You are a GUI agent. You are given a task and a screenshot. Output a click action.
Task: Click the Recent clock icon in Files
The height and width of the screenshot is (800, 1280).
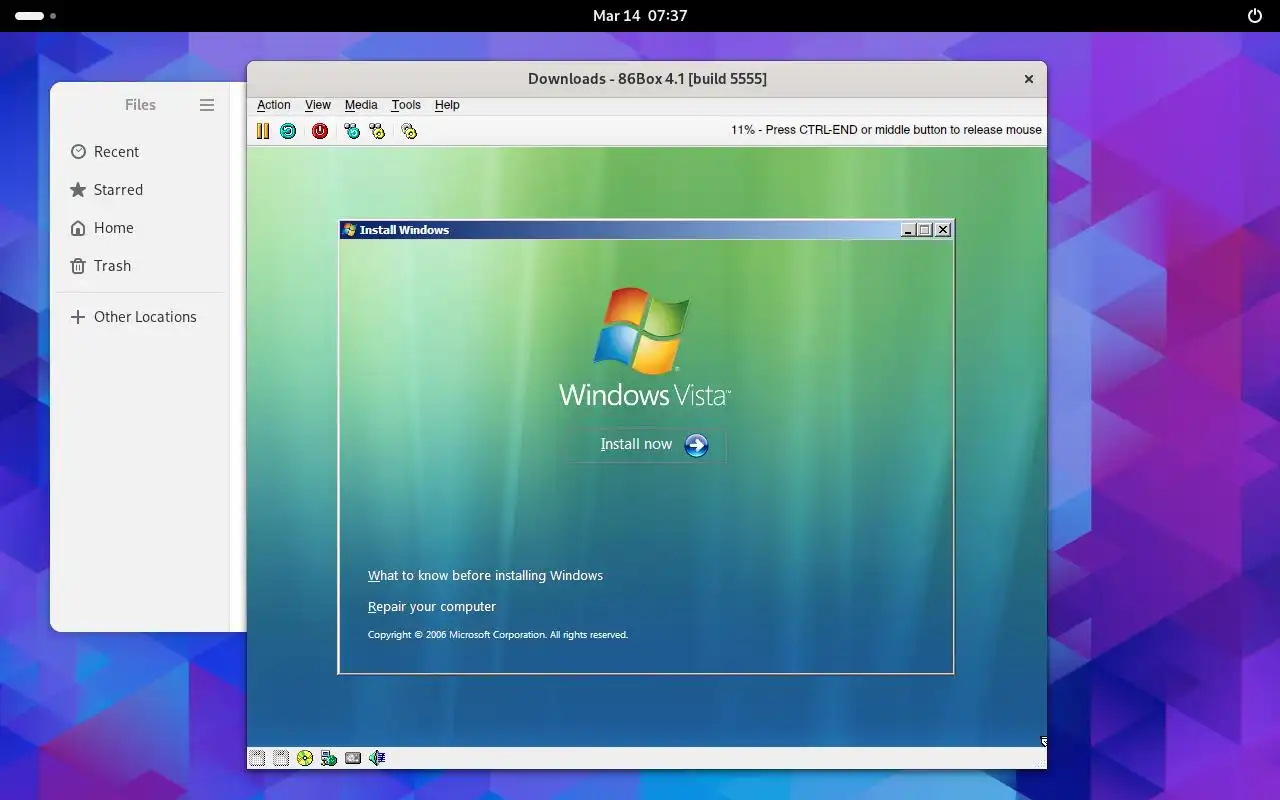pyautogui.click(x=78, y=152)
